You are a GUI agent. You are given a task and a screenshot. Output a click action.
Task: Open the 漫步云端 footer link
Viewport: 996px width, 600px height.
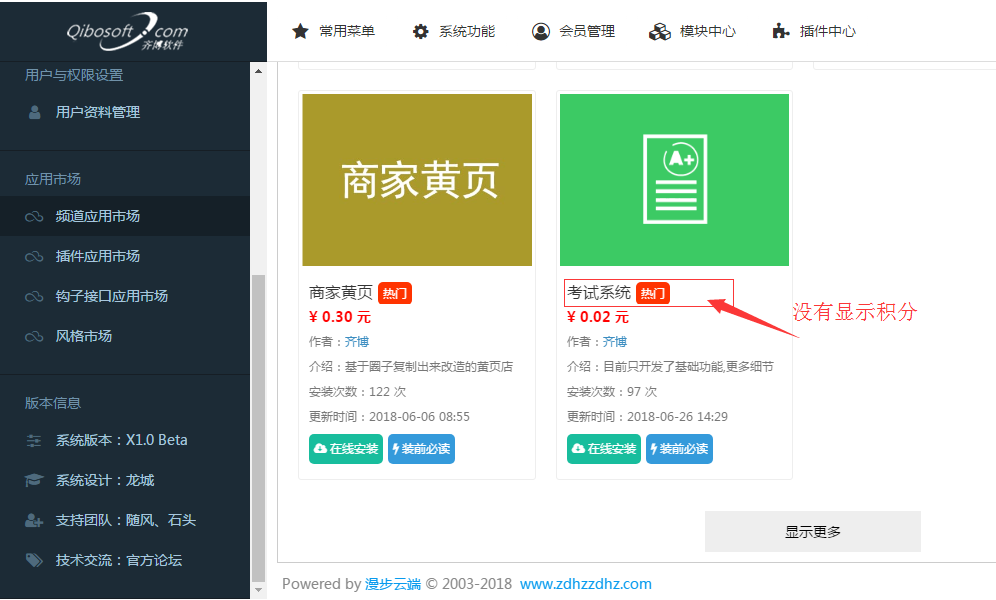coord(393,584)
